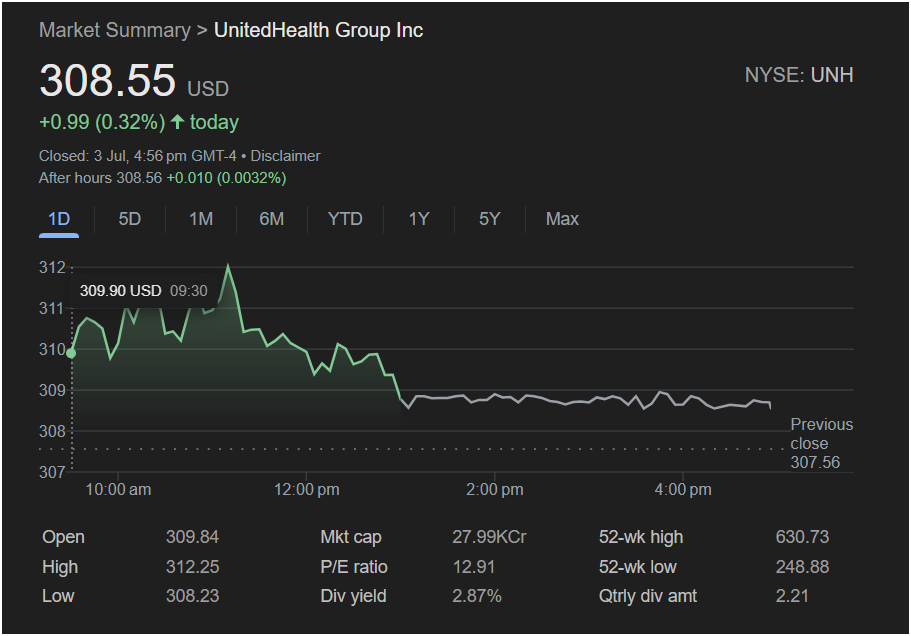Image resolution: width=911 pixels, height=636 pixels.
Task: Click the 312 y-axis label
Action: (x=52, y=267)
